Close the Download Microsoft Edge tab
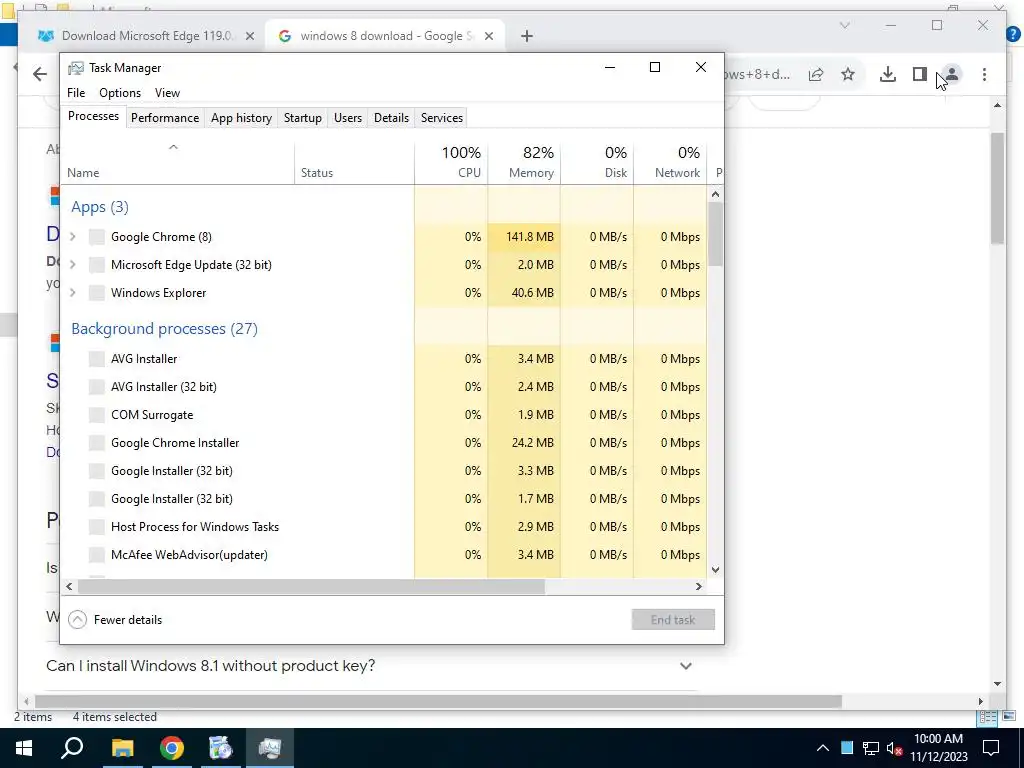This screenshot has width=1024, height=768. click(x=249, y=37)
